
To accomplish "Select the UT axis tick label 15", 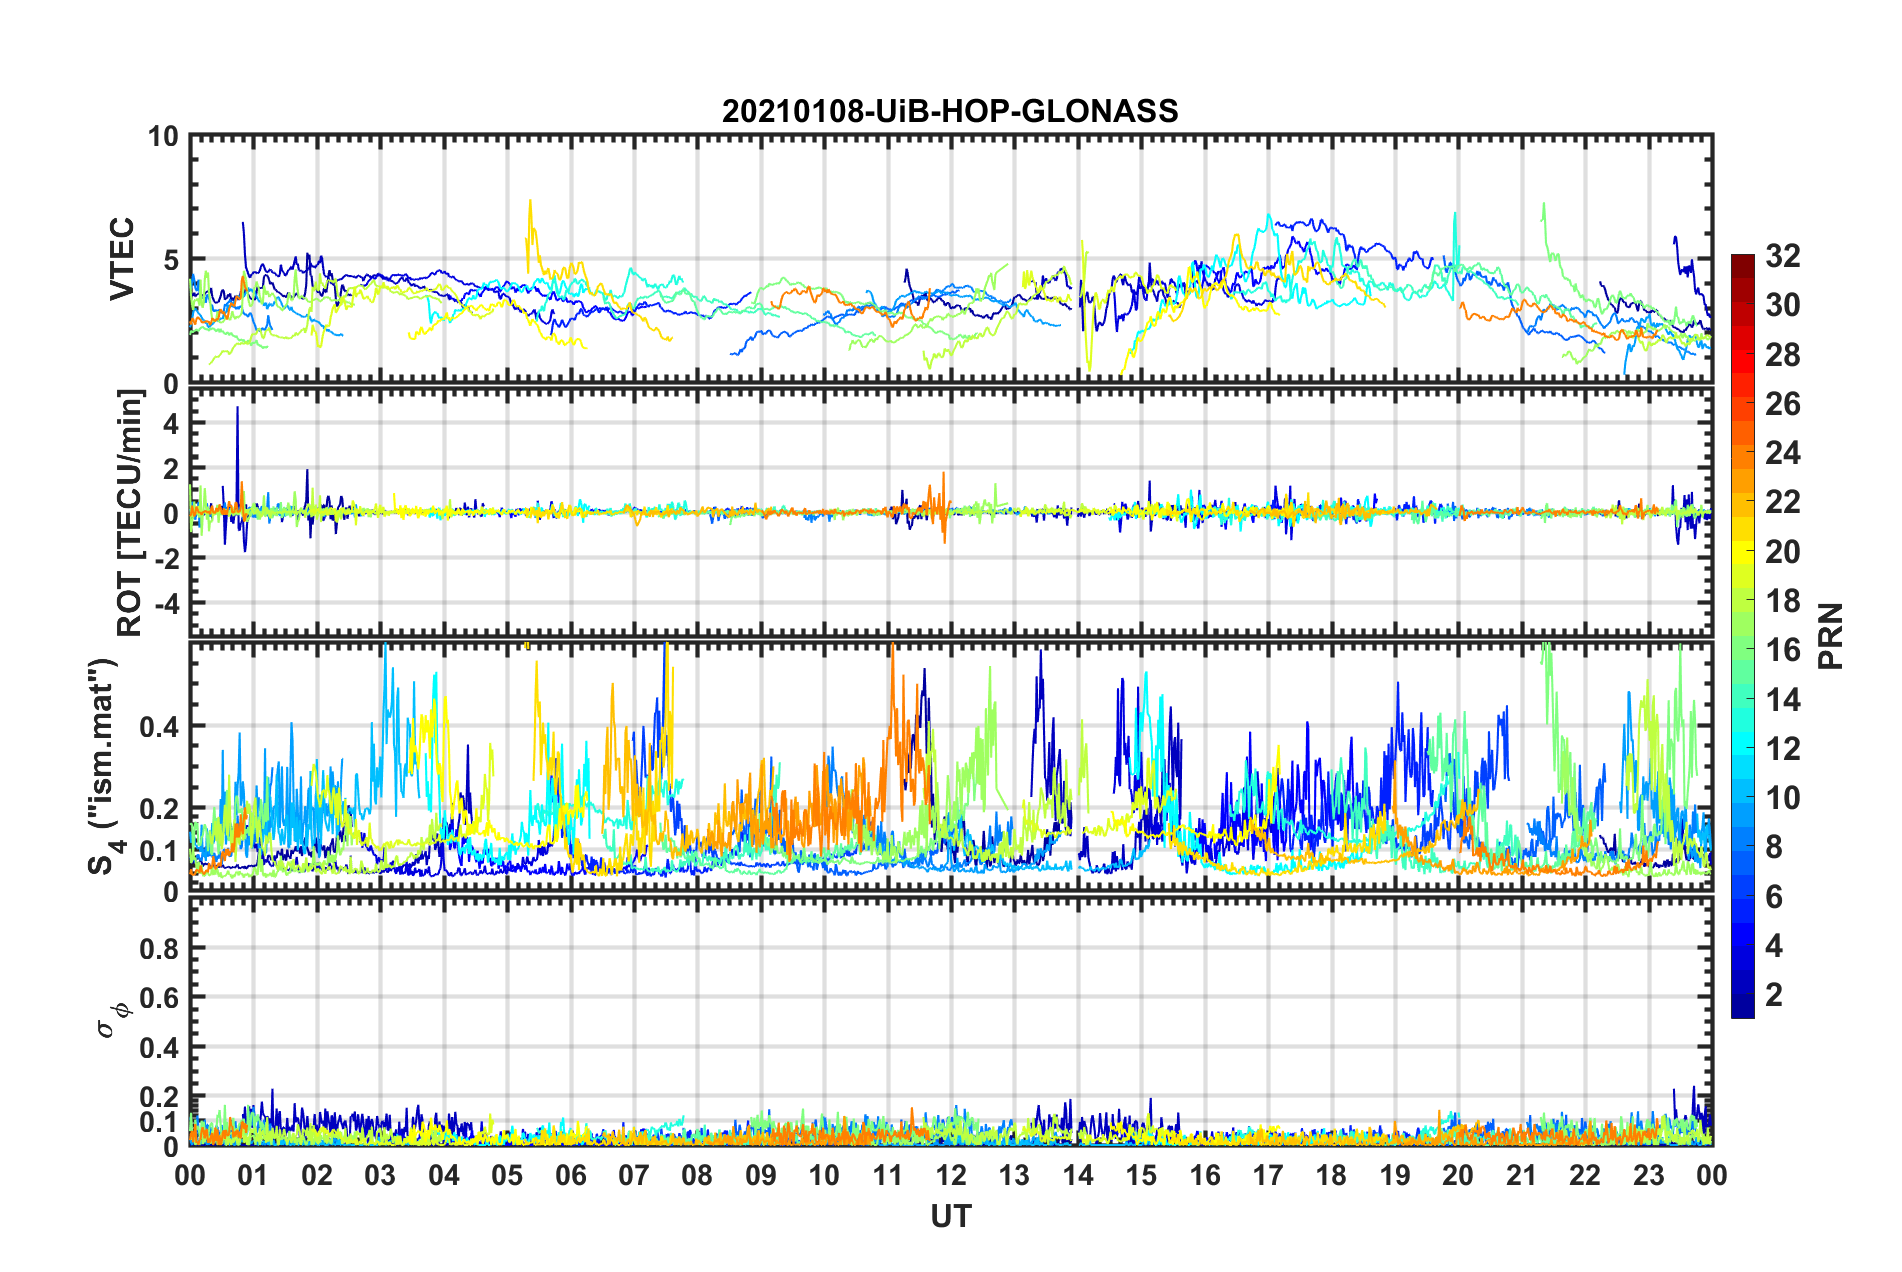I will (1141, 1175).
